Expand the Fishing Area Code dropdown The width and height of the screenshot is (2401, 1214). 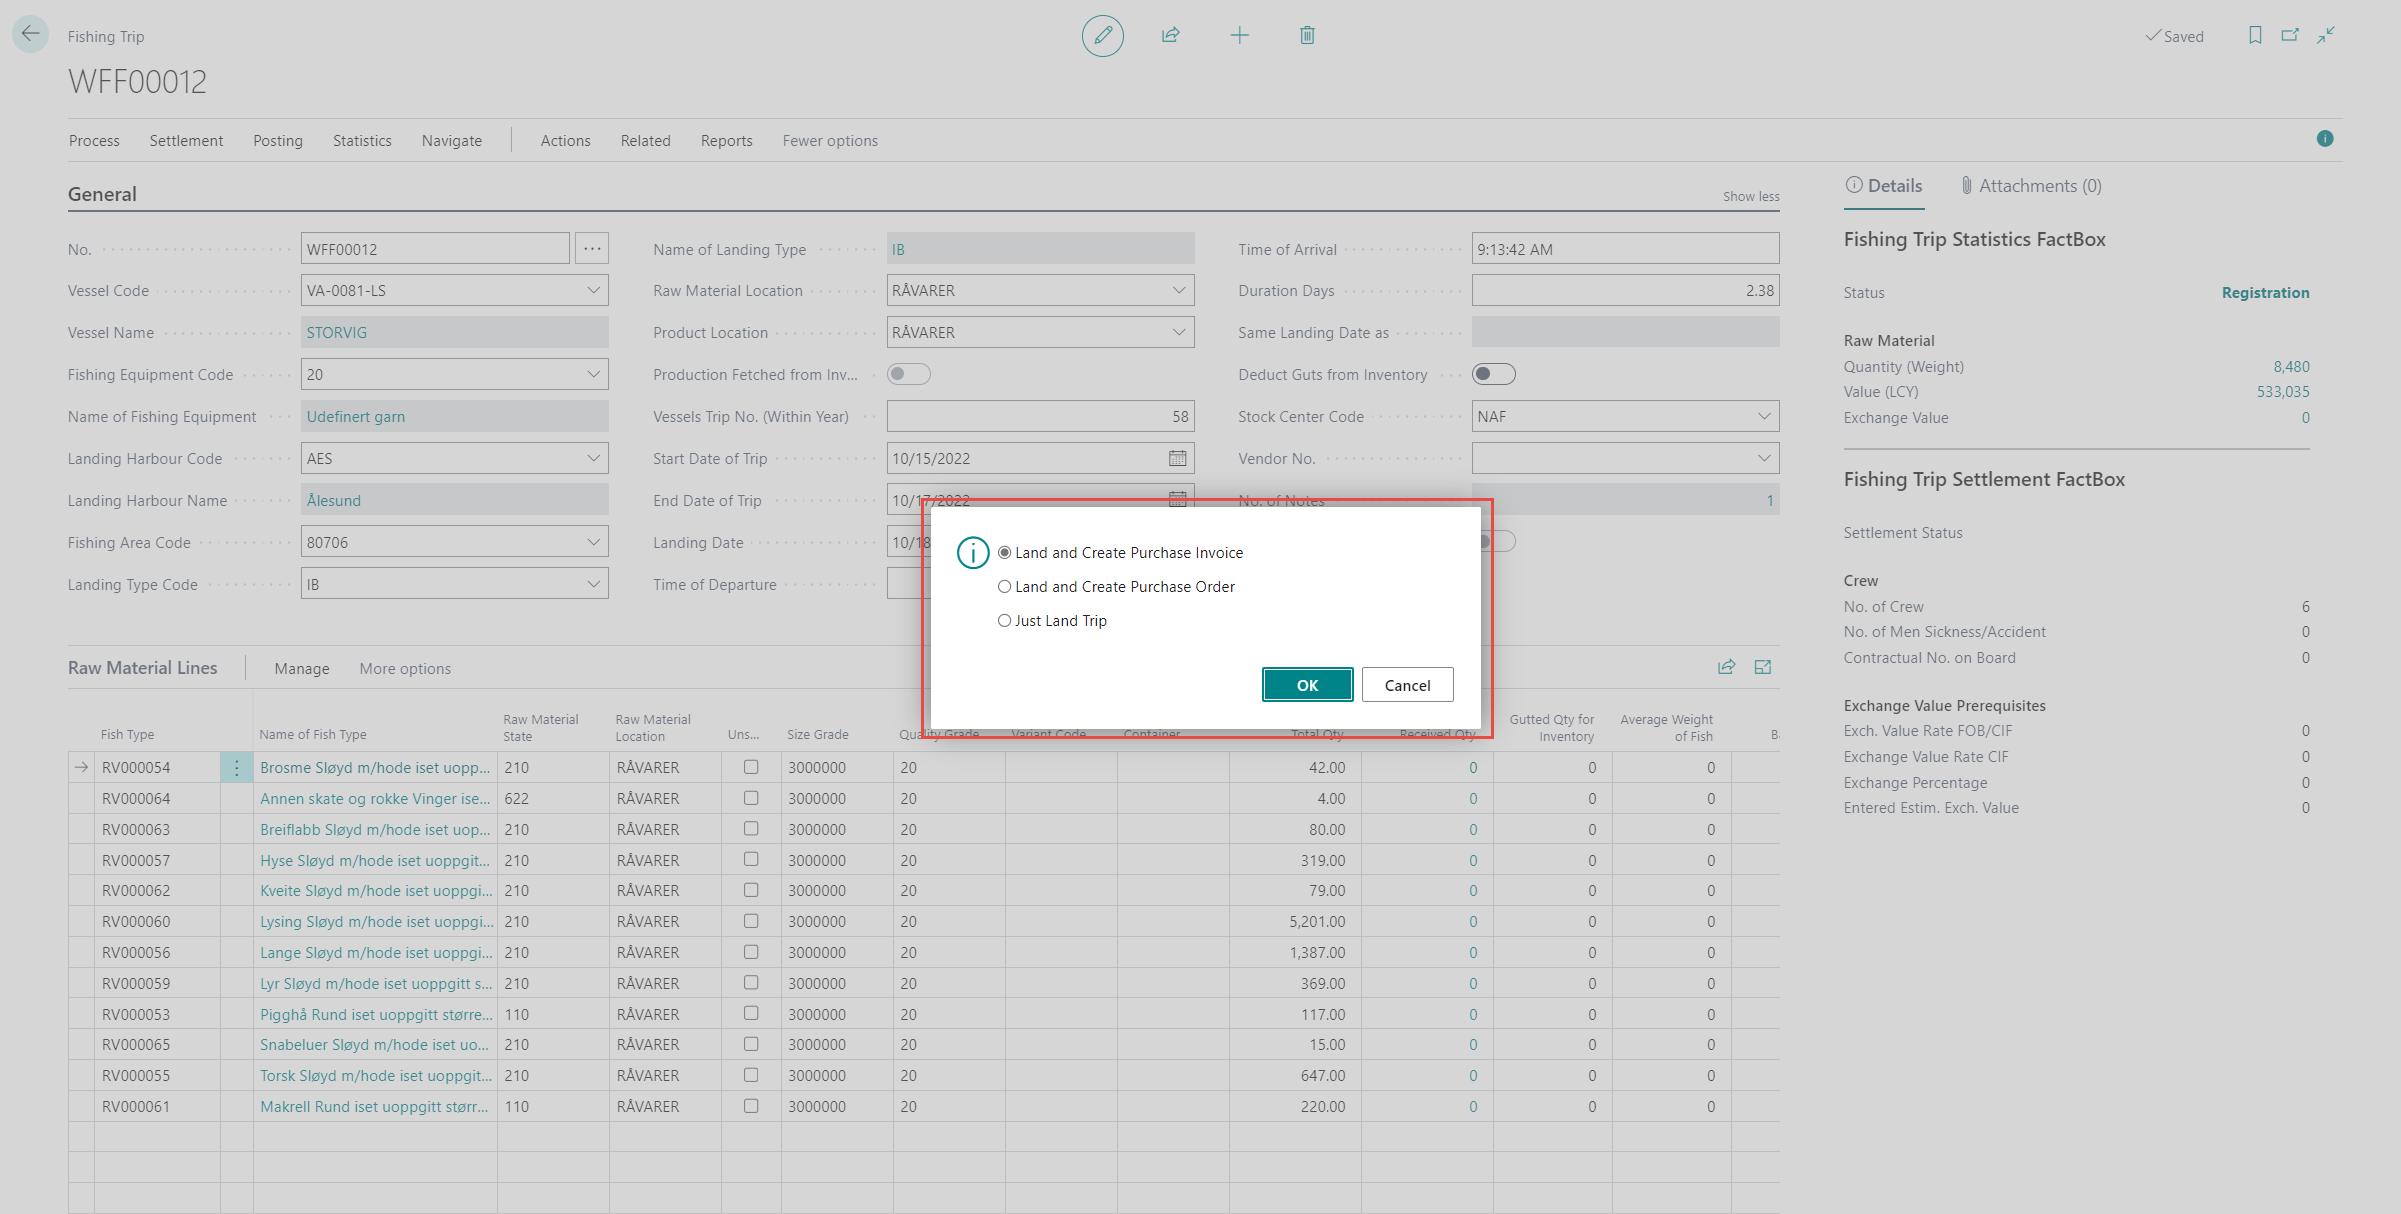tap(593, 542)
